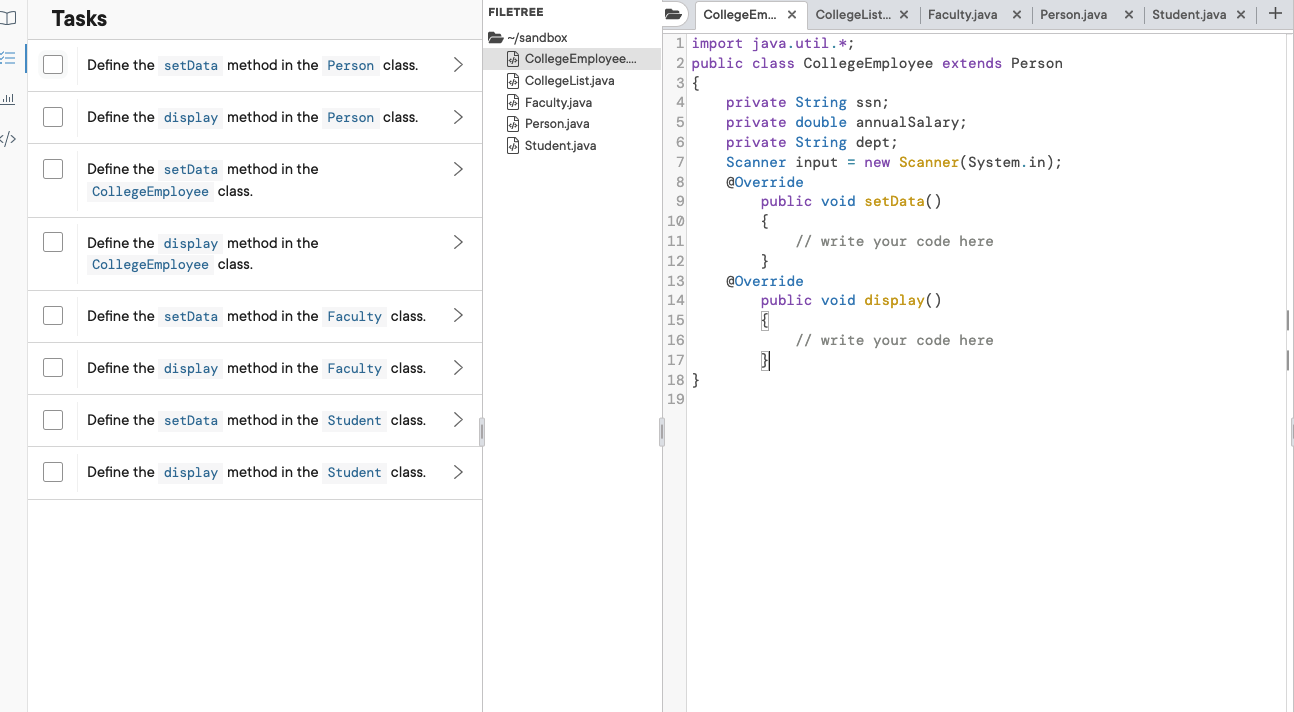Check CollegeEmployee setData task checkbox

coord(53,169)
